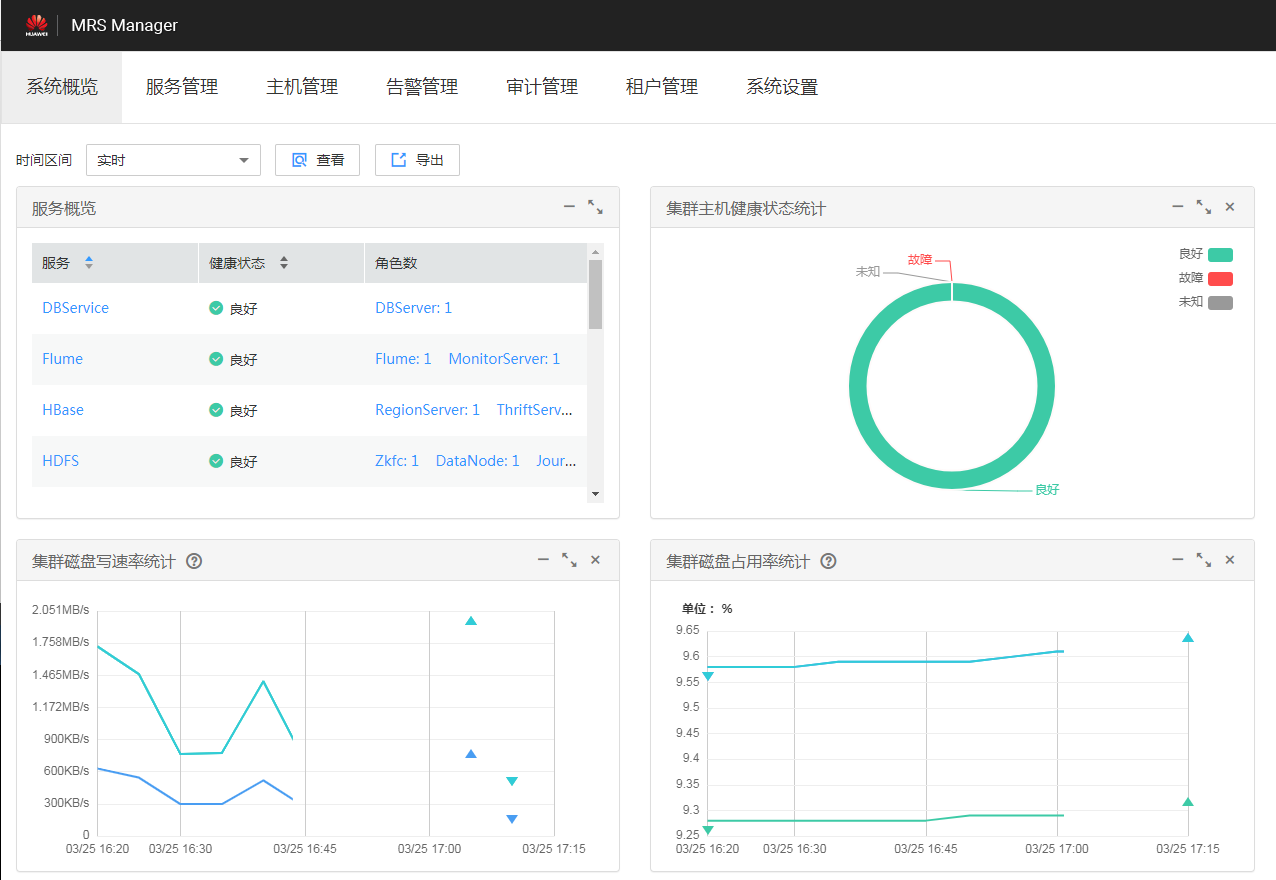The image size is (1276, 880).
Task: Toggle 良好 legend item in health chart
Action: [x=1219, y=255]
